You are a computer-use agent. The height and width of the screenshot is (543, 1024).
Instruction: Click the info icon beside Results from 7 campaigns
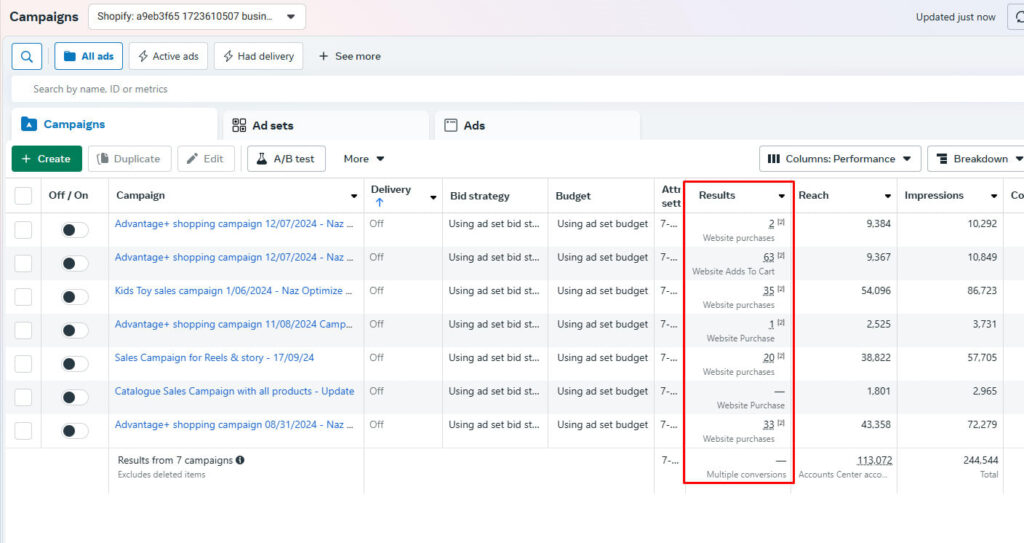(240, 460)
